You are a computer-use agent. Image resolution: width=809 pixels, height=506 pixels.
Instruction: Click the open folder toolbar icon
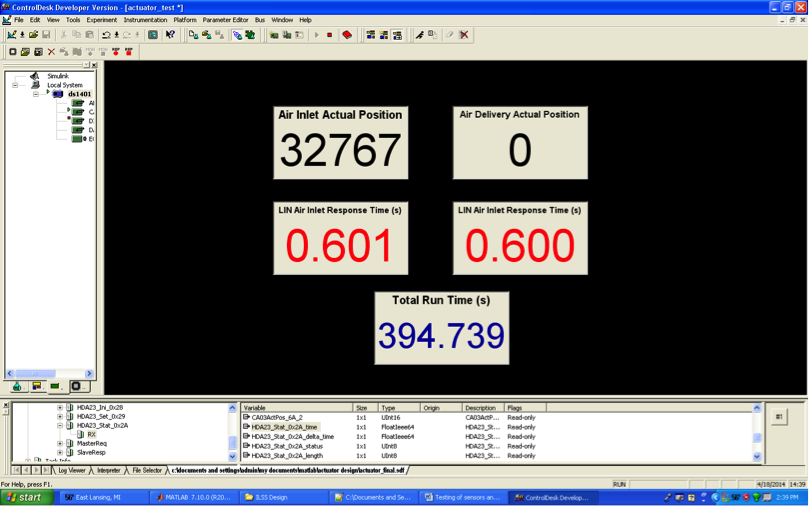point(34,35)
